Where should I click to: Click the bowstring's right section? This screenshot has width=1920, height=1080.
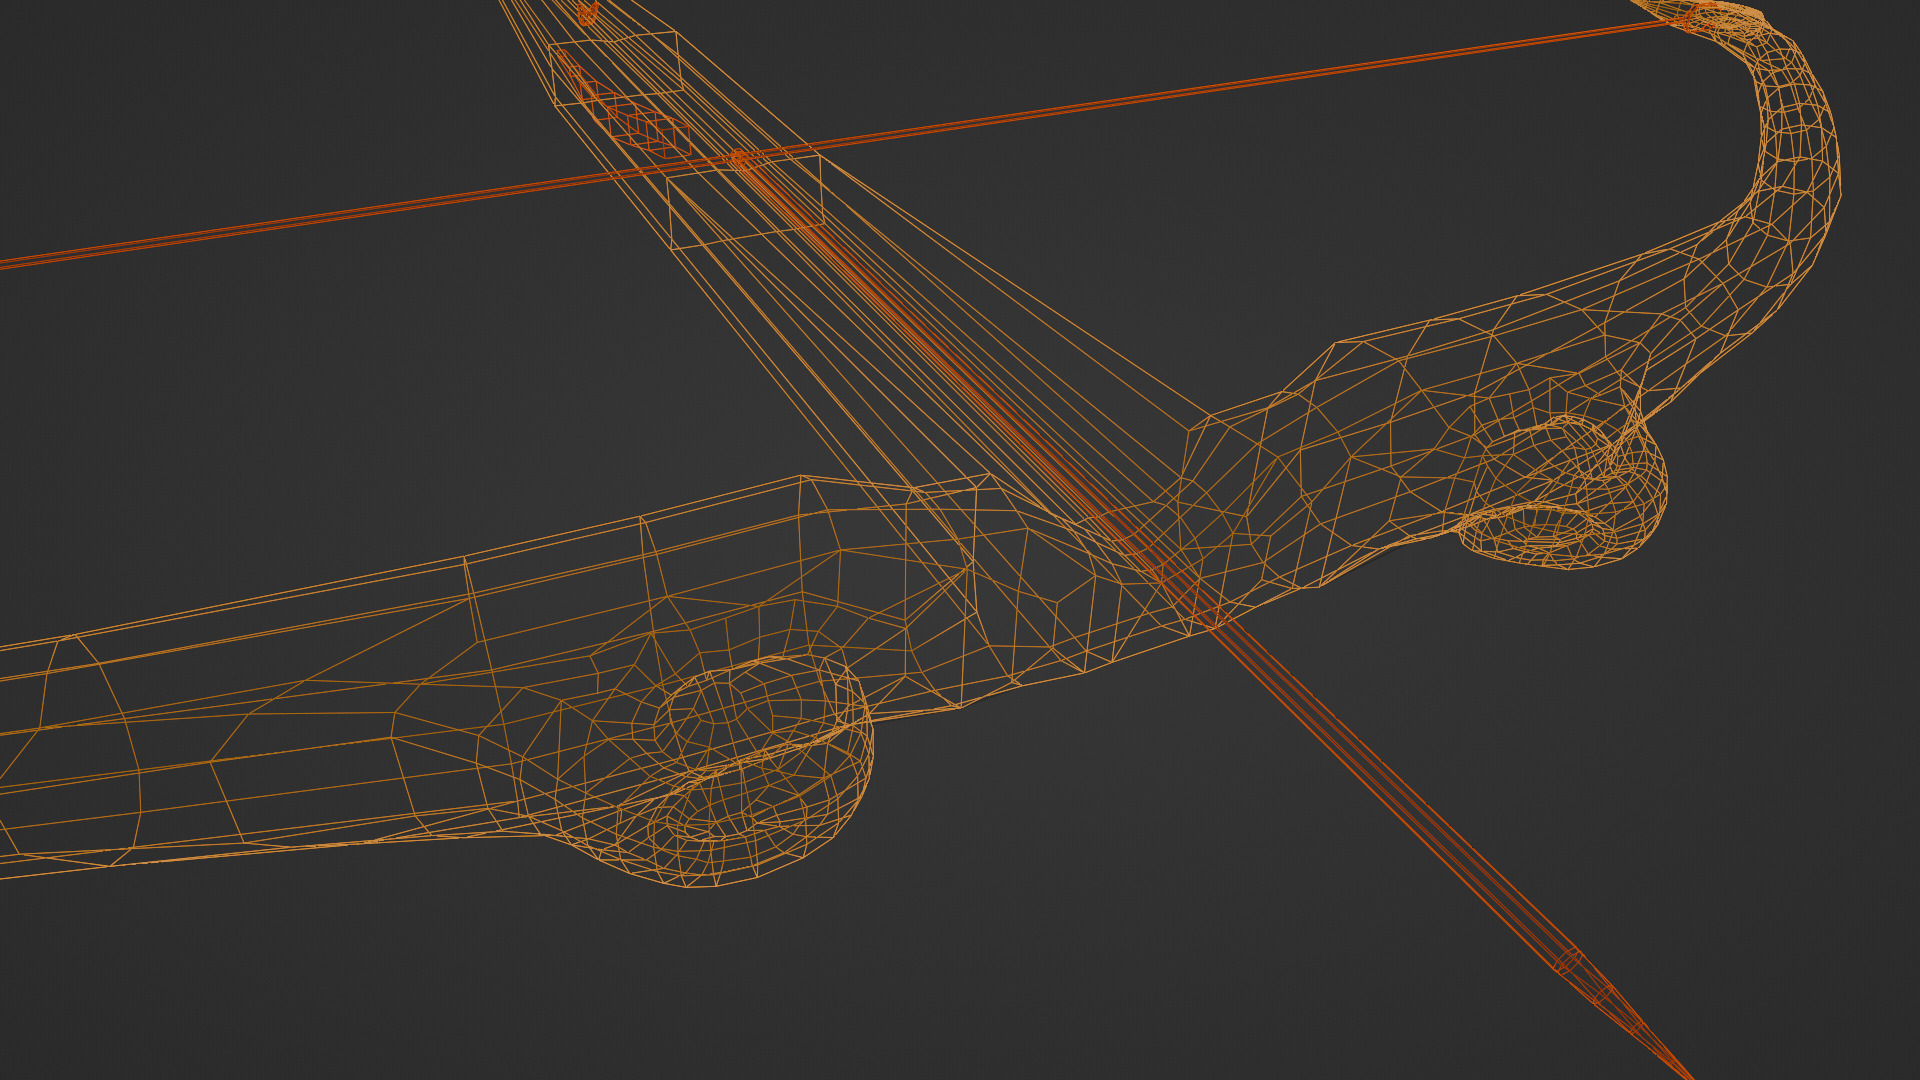1300,76
